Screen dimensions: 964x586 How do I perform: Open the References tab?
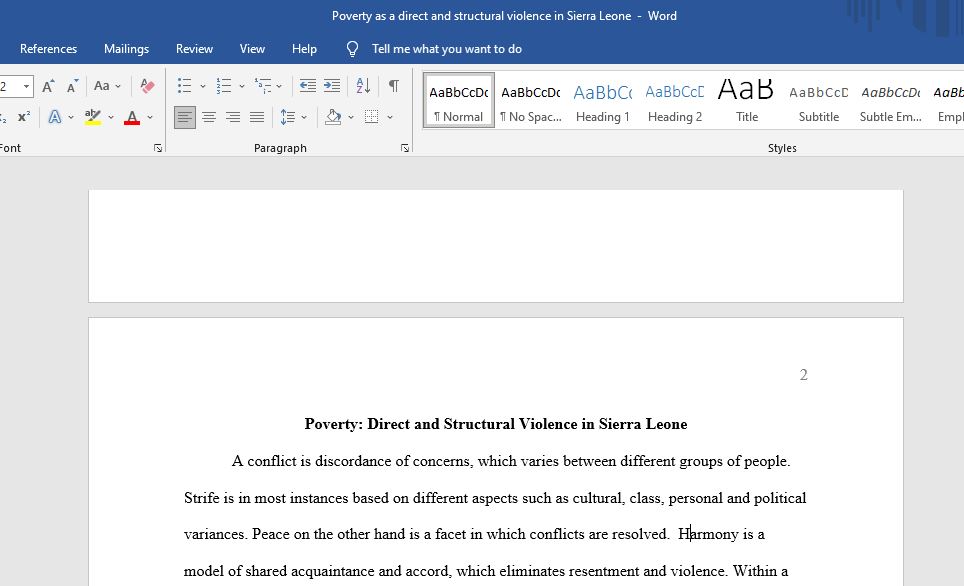(x=49, y=49)
